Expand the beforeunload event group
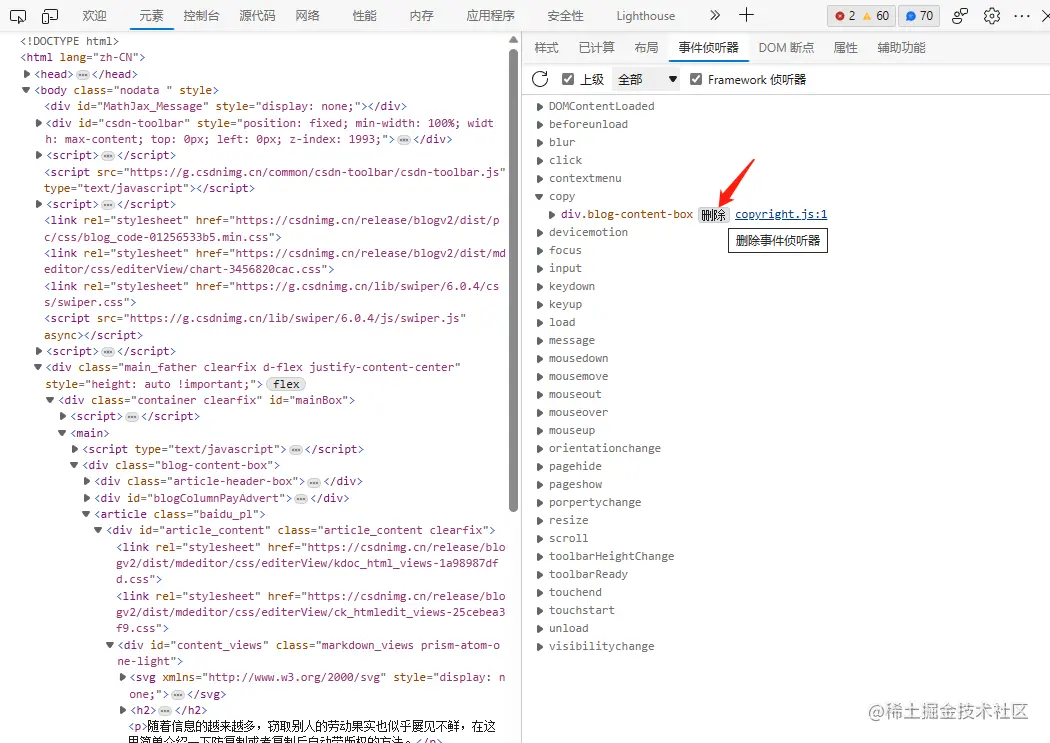The width and height of the screenshot is (1050, 743). (540, 125)
